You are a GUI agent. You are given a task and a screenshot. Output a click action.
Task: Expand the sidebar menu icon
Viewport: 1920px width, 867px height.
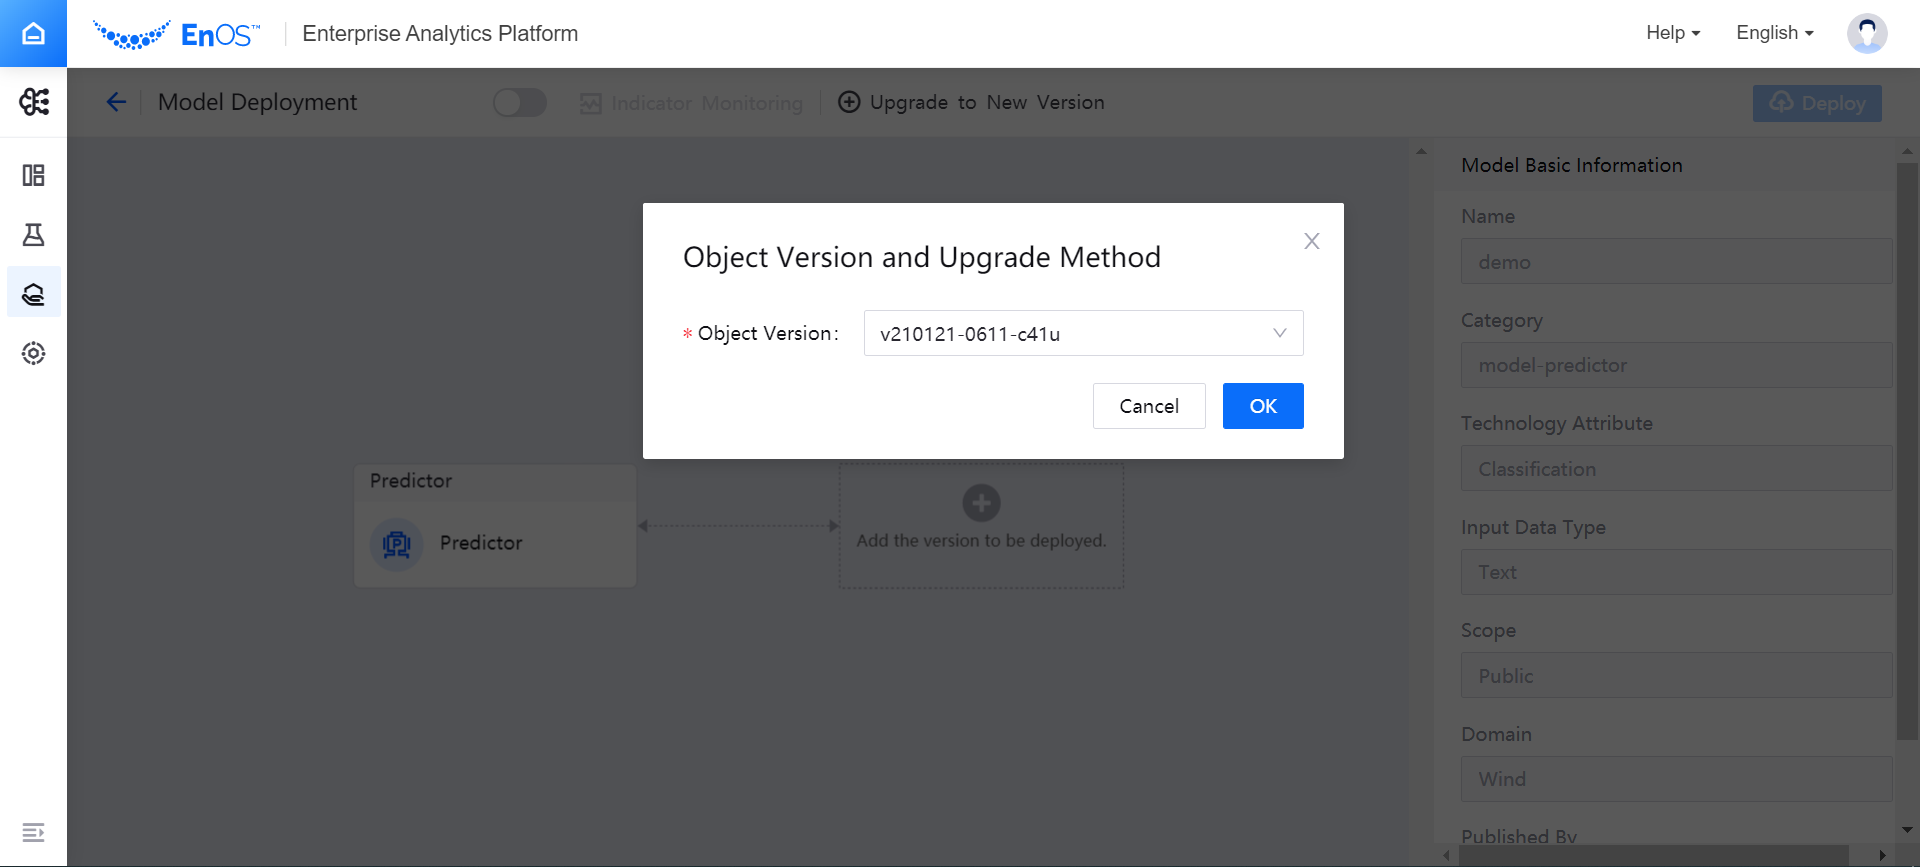33,832
